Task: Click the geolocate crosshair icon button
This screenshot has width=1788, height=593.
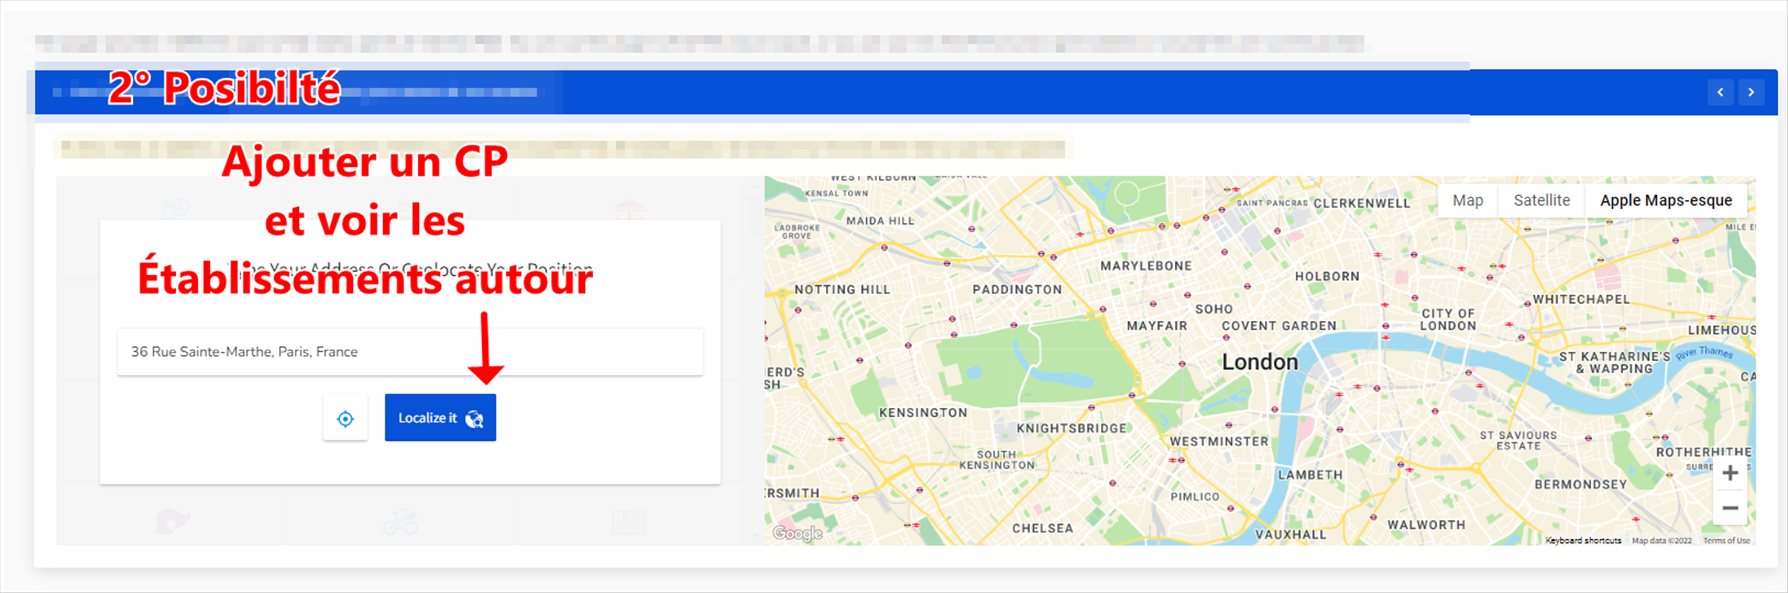Action: 345,418
